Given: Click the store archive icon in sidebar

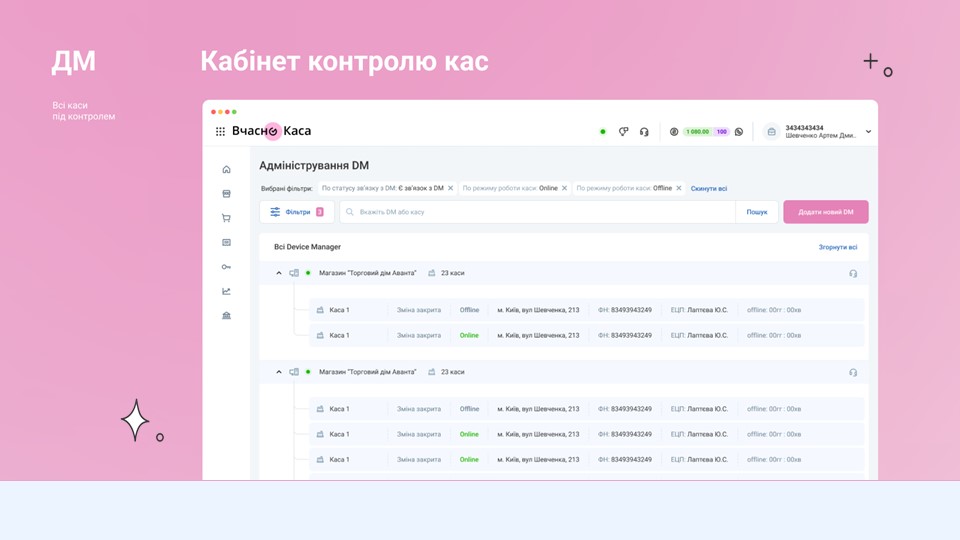Looking at the screenshot, I should click(226, 194).
